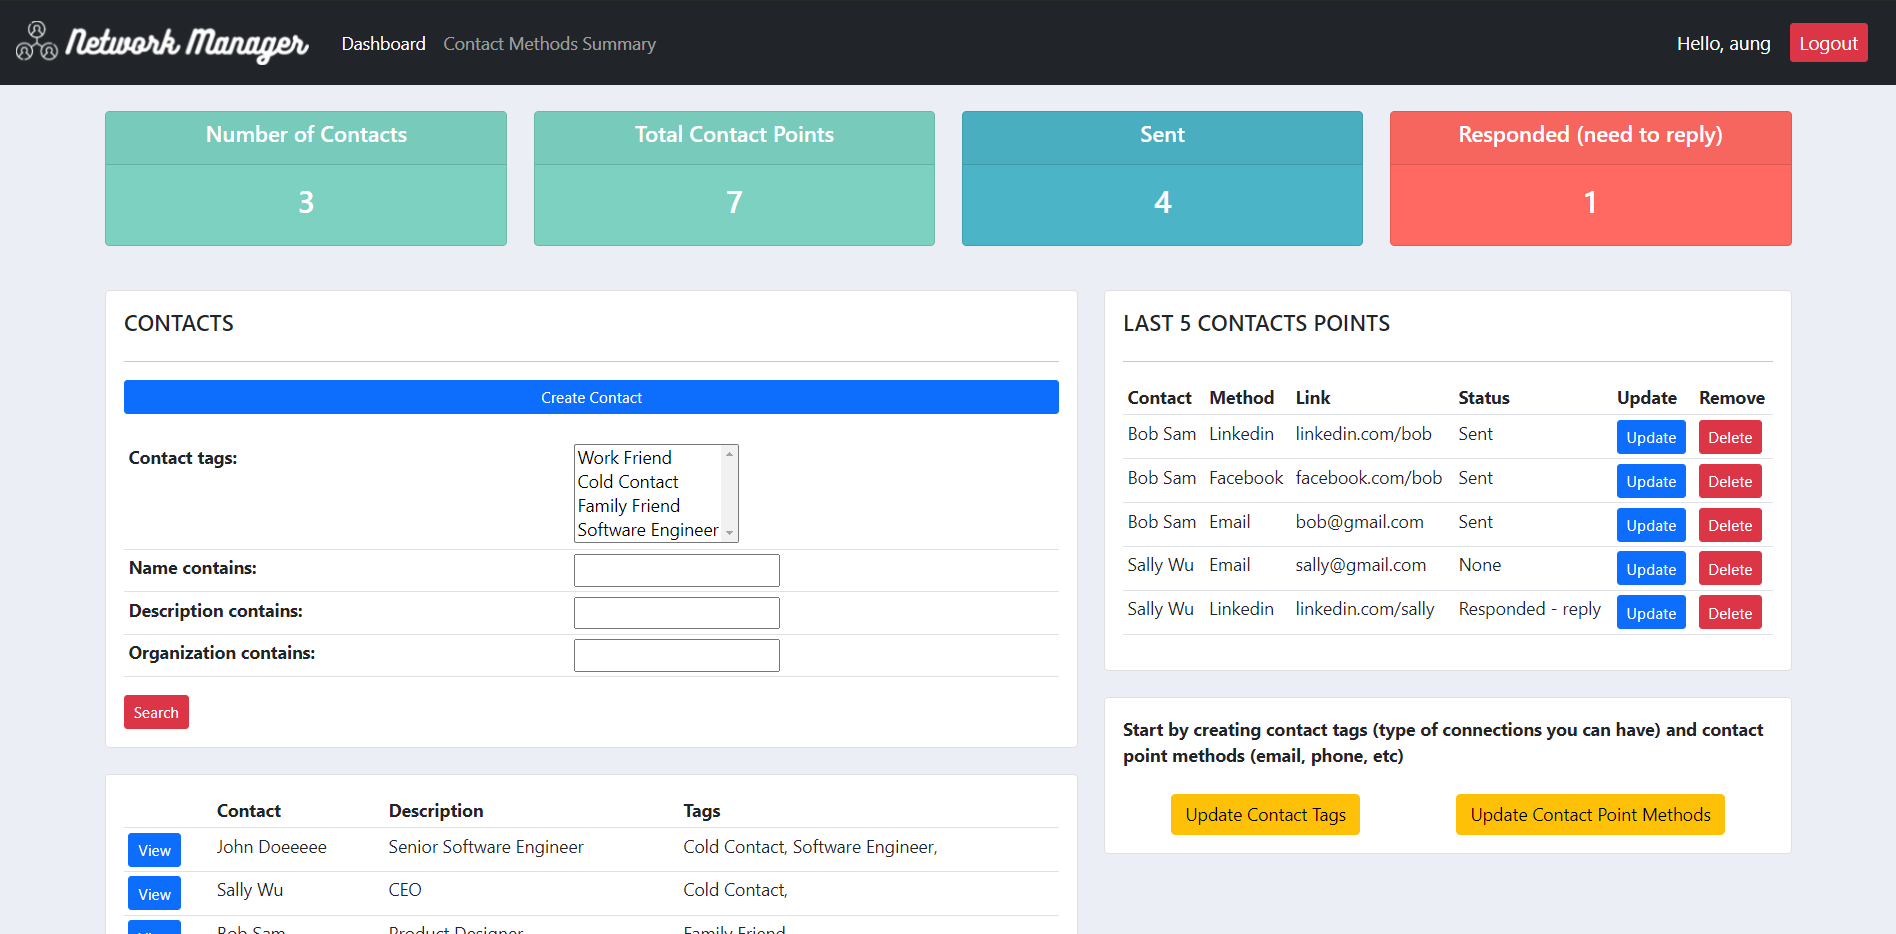Viewport: 1896px width, 934px height.
Task: Click the tags list scroll-down arrow
Action: tap(730, 533)
